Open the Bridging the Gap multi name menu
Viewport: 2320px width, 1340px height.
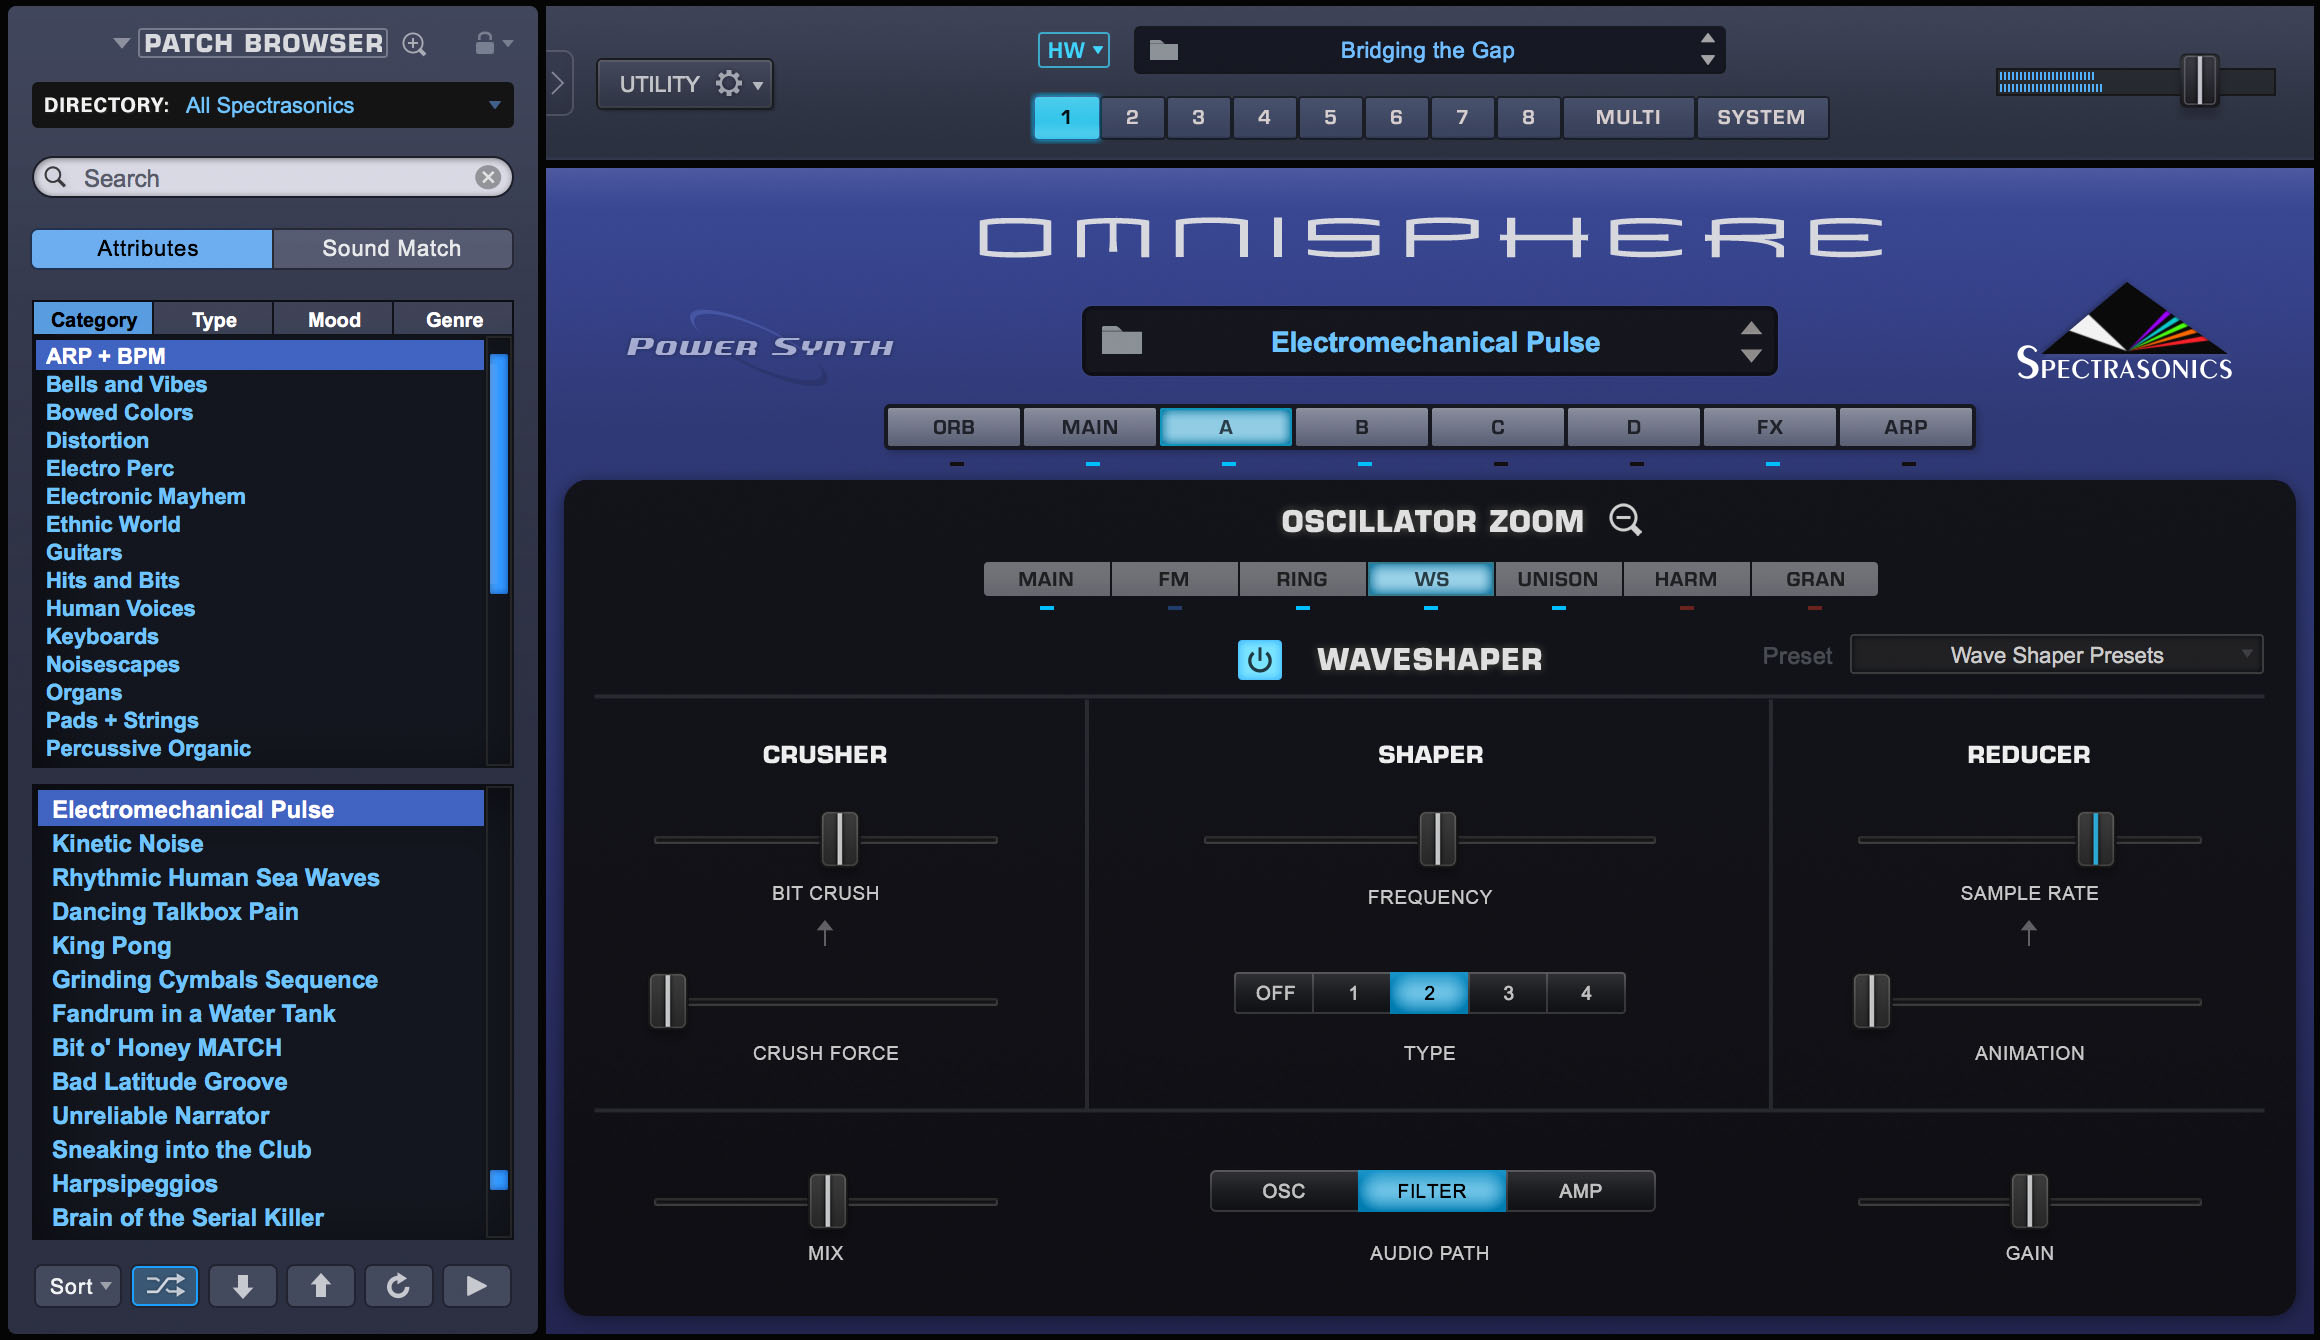(x=1427, y=50)
